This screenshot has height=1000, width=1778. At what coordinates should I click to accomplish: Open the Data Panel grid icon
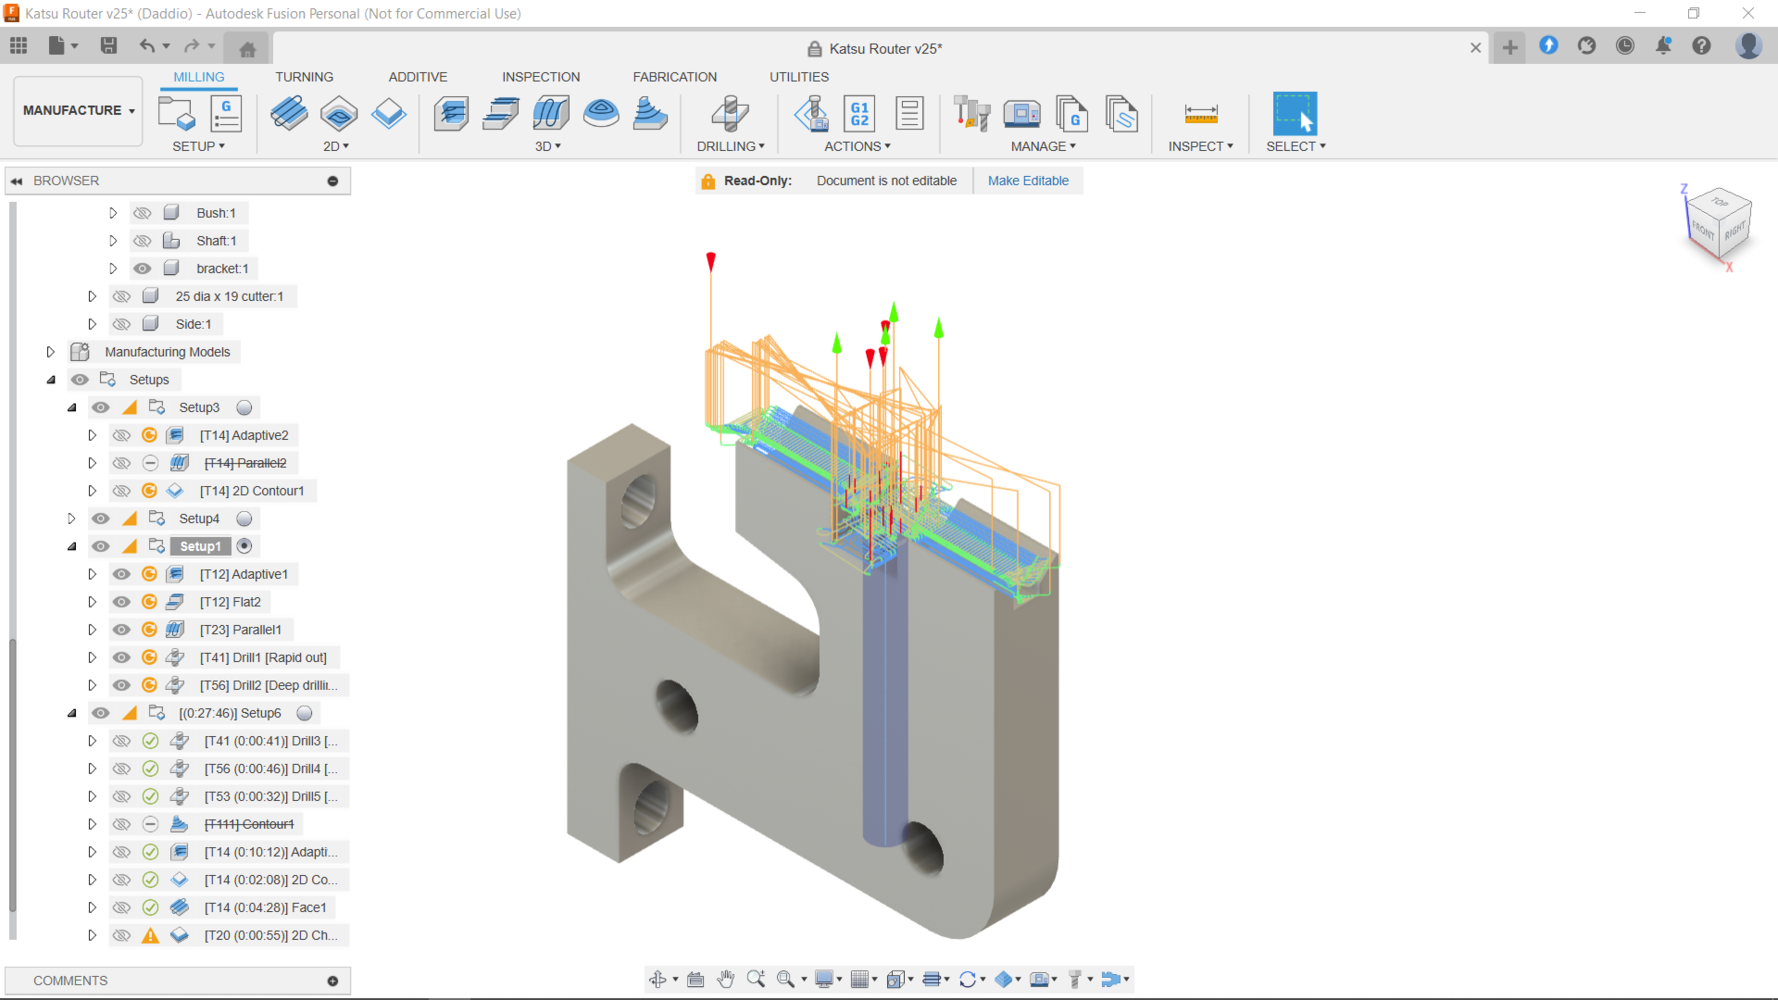(x=19, y=46)
